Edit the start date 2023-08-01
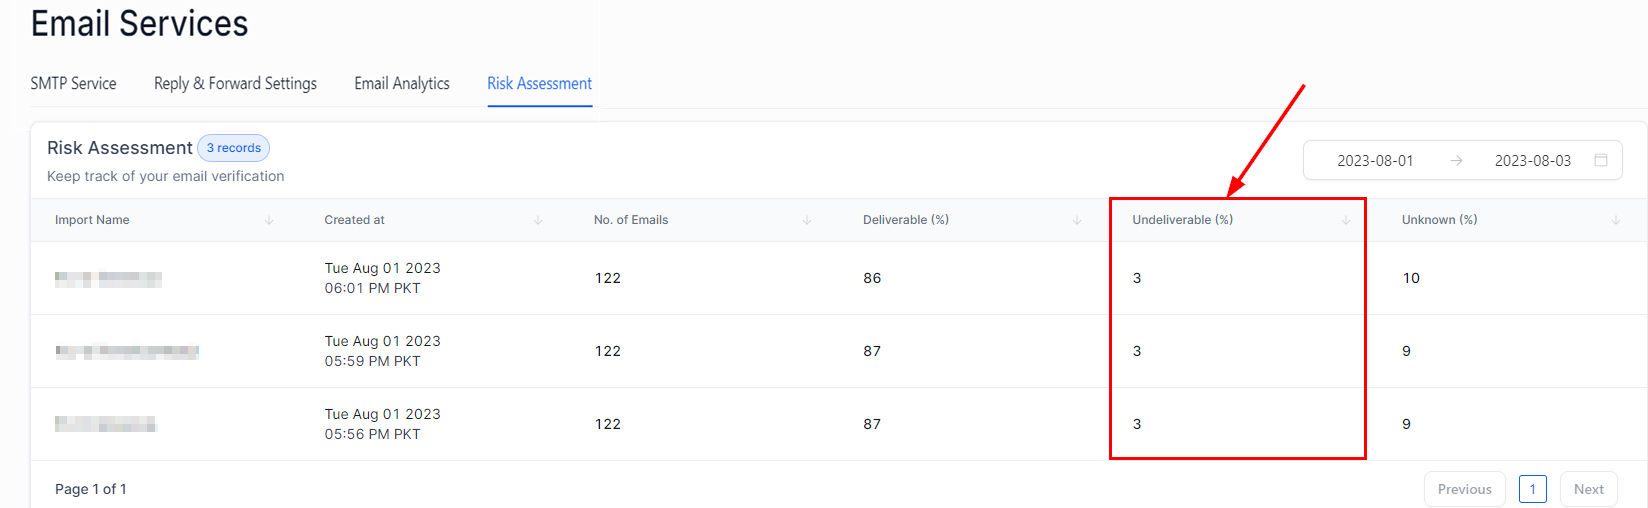Screen dimensions: 1648x508 (1375, 161)
